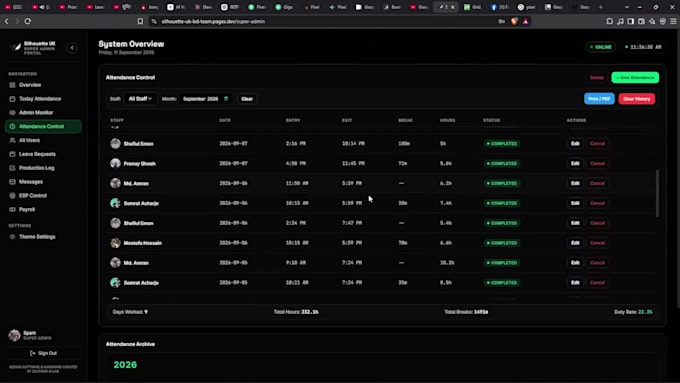This screenshot has height=383, width=680.
Task: Click the Admin Monitor eye icon
Action: pyautogui.click(x=12, y=113)
